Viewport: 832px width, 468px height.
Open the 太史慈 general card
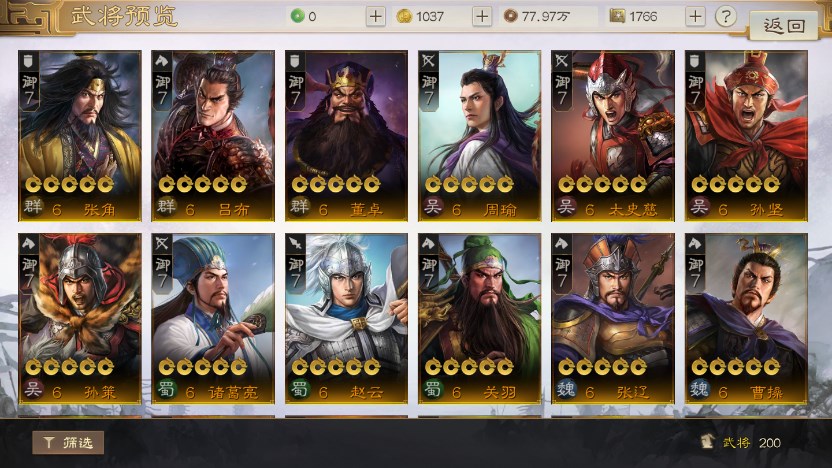pos(613,136)
